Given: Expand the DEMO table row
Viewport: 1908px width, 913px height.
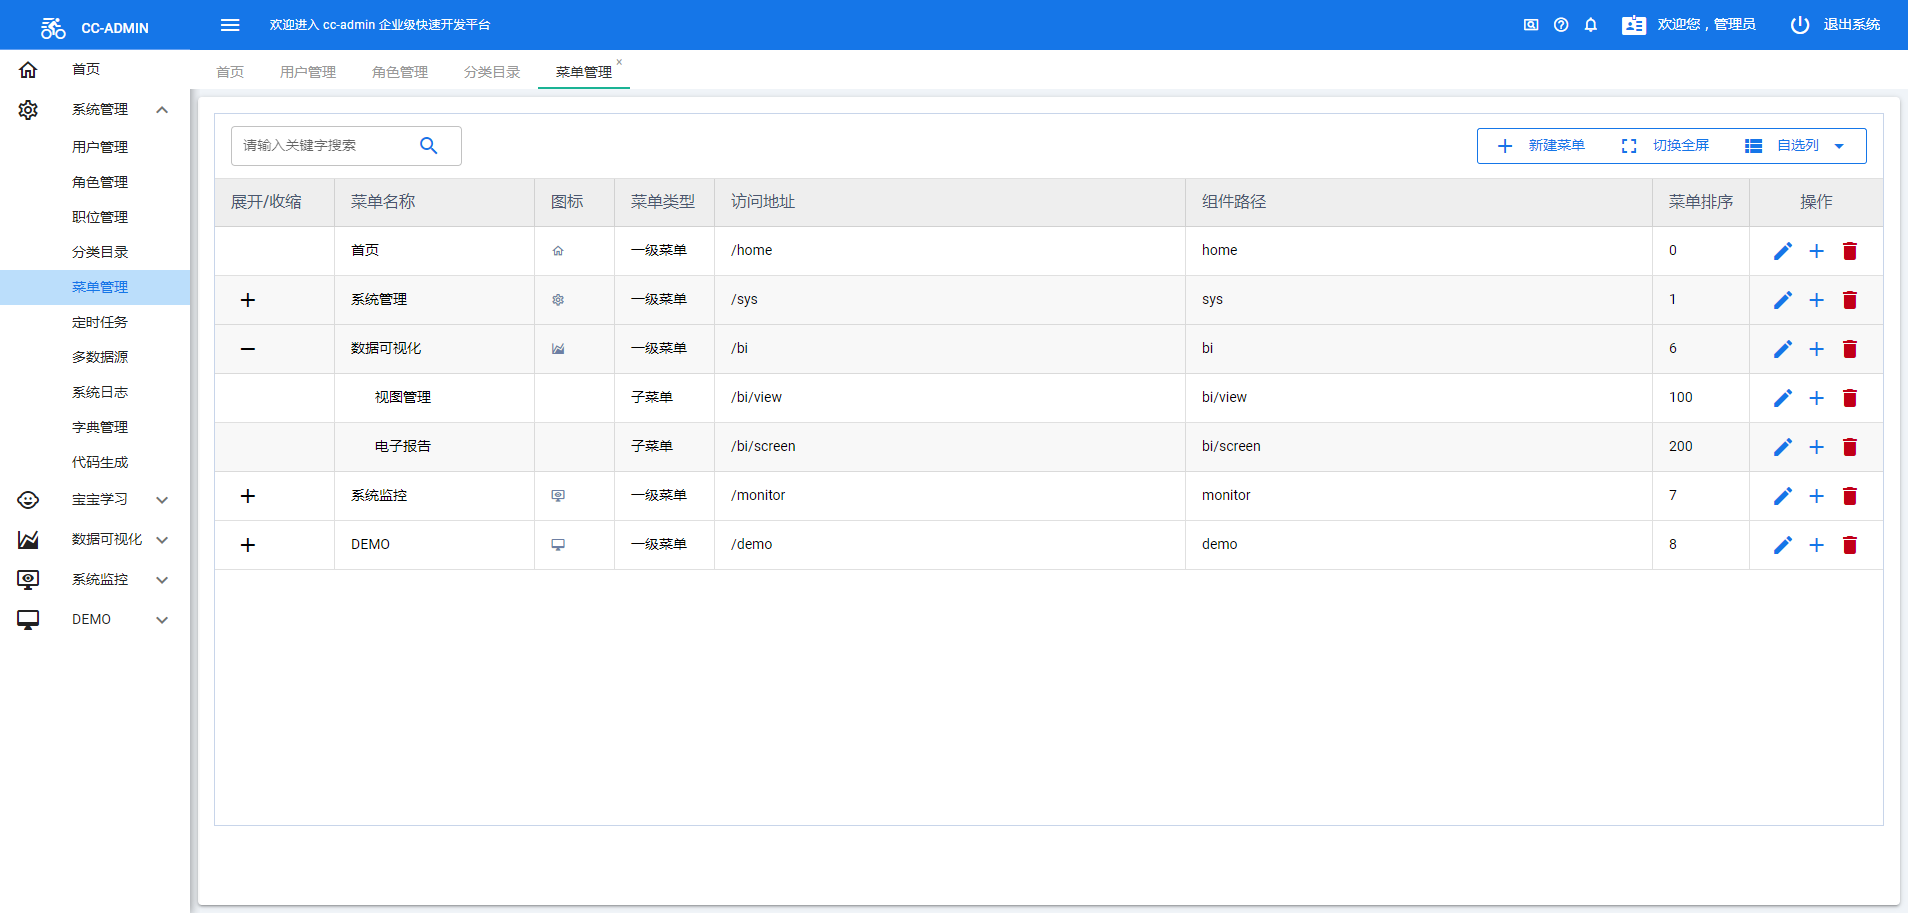Looking at the screenshot, I should [248, 545].
